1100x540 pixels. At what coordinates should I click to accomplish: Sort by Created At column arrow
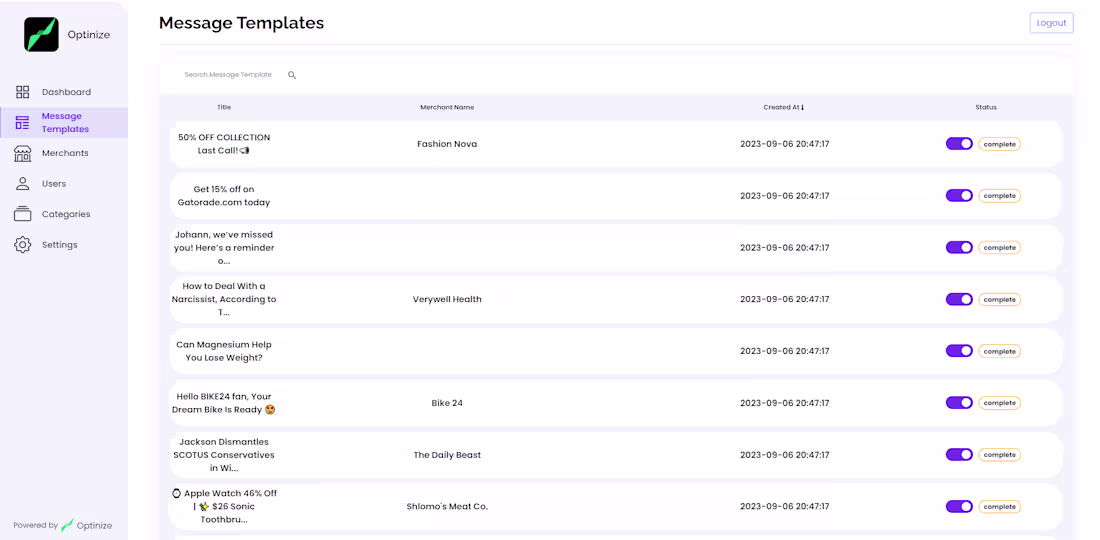click(x=802, y=107)
